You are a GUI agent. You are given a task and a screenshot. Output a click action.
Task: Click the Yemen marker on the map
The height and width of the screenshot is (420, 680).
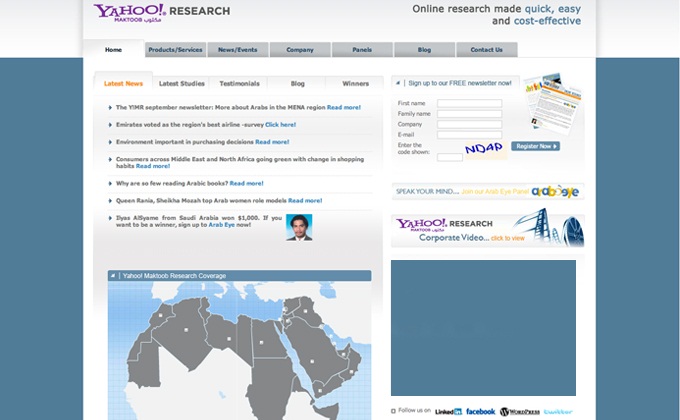click(x=320, y=391)
